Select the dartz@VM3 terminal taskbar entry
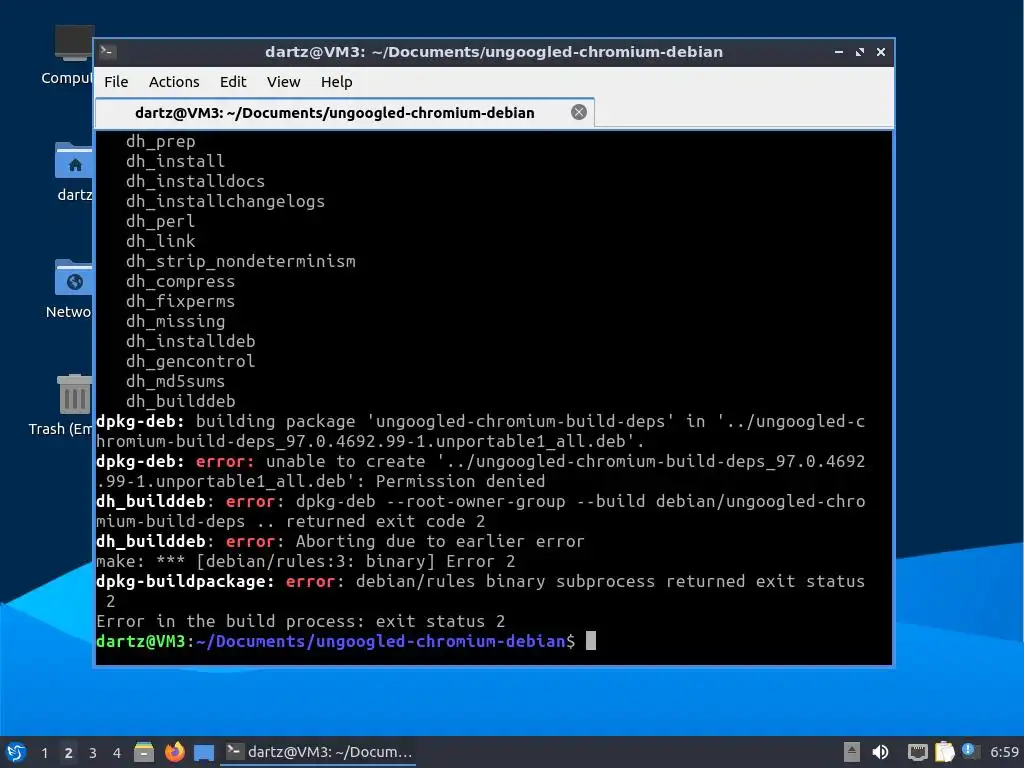 click(x=319, y=752)
